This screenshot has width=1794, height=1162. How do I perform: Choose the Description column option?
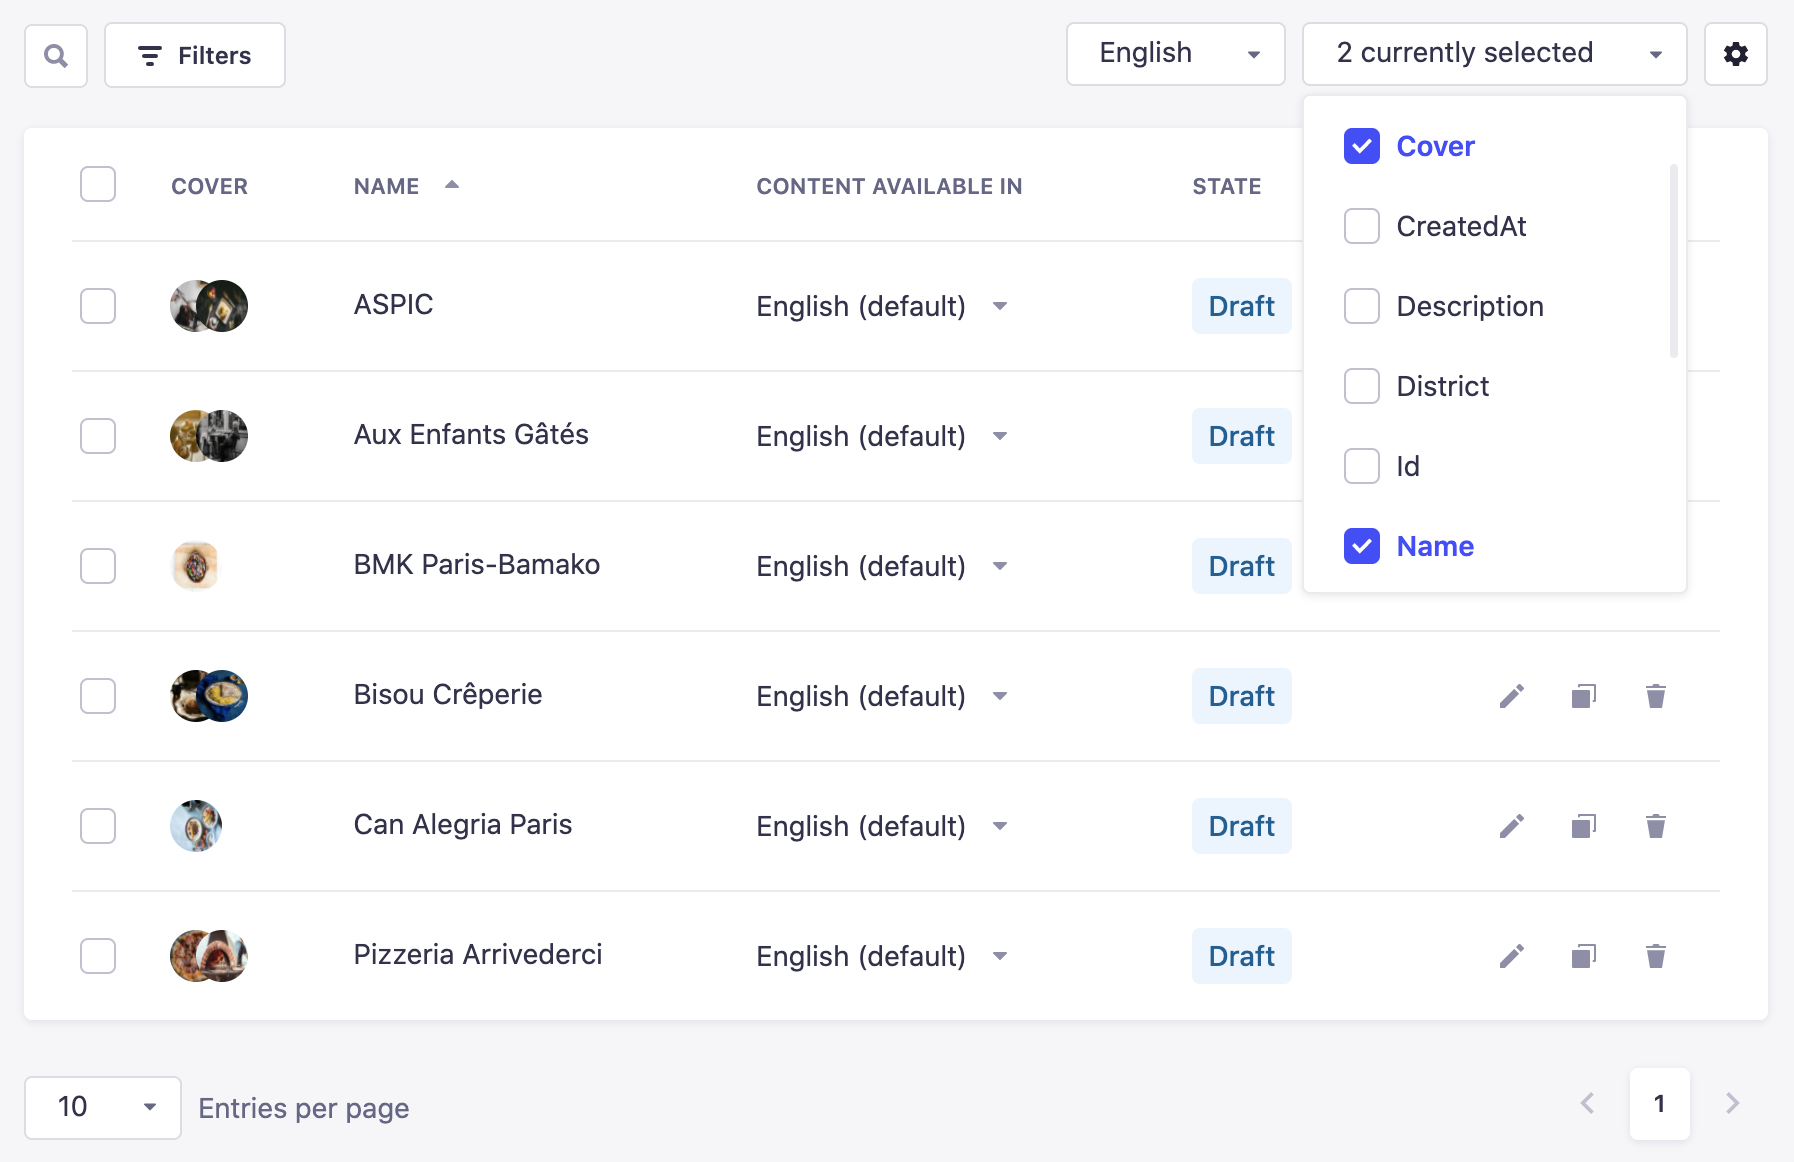coord(1361,306)
